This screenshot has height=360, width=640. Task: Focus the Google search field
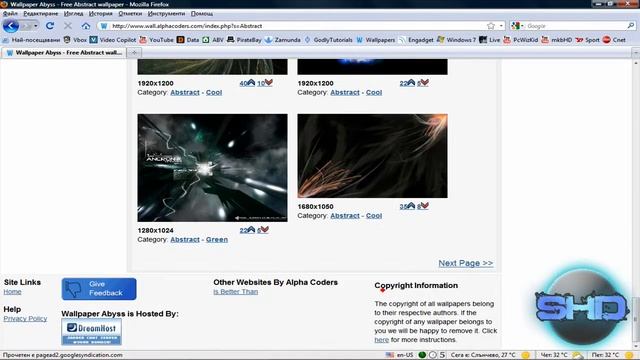pos(576,26)
